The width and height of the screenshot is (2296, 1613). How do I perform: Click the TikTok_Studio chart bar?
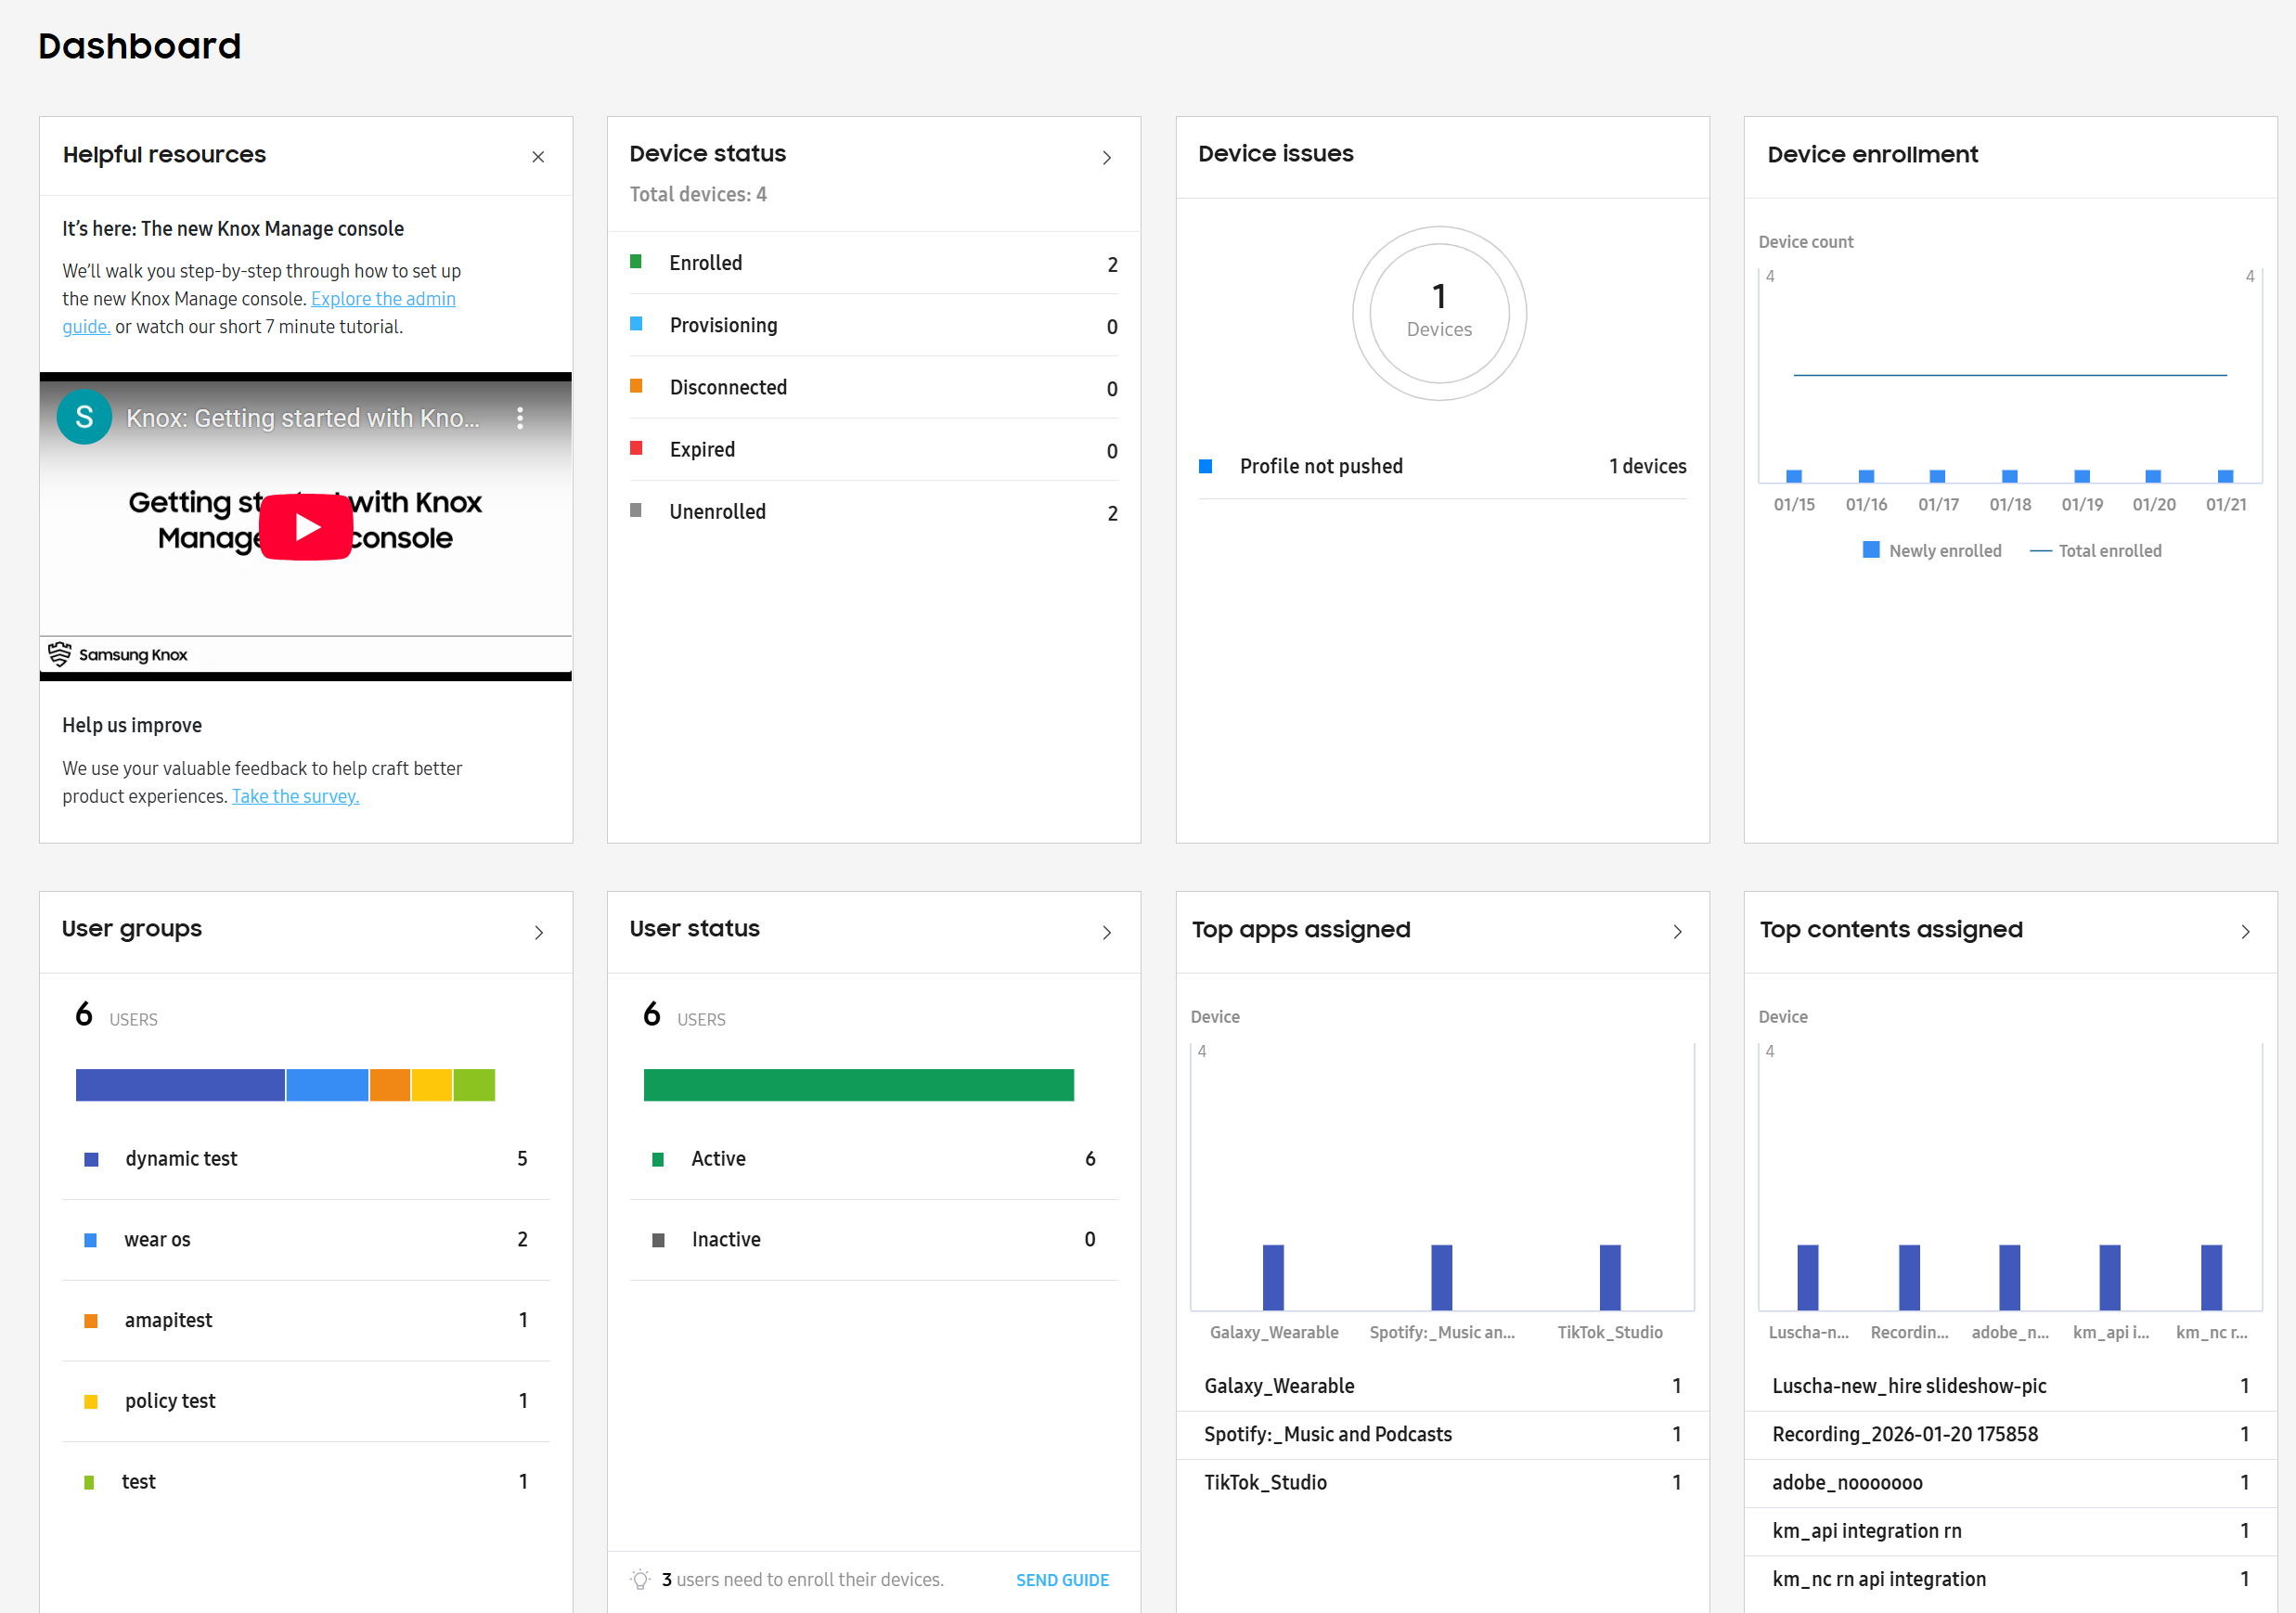coord(1610,1277)
